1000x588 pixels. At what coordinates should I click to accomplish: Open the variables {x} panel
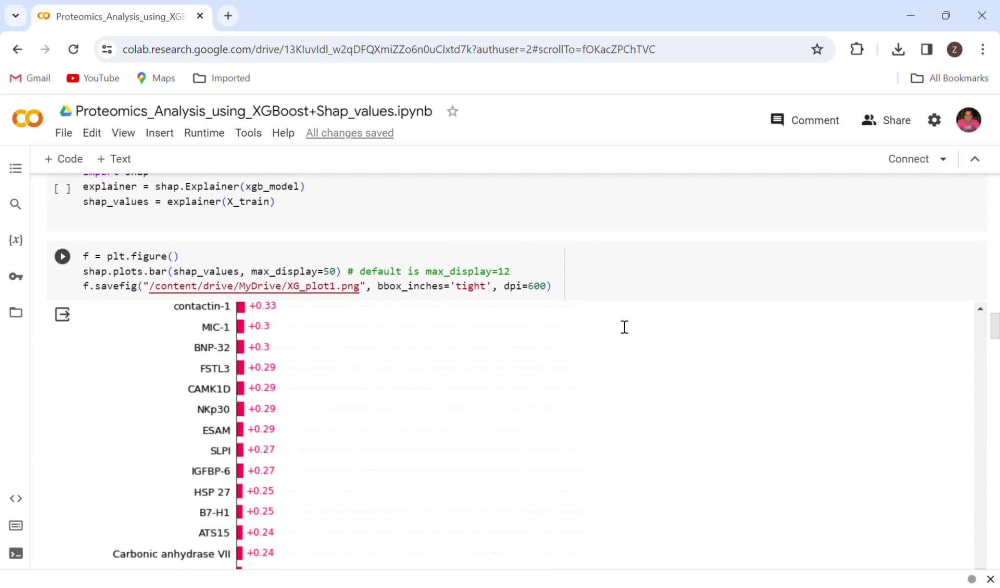pos(16,240)
